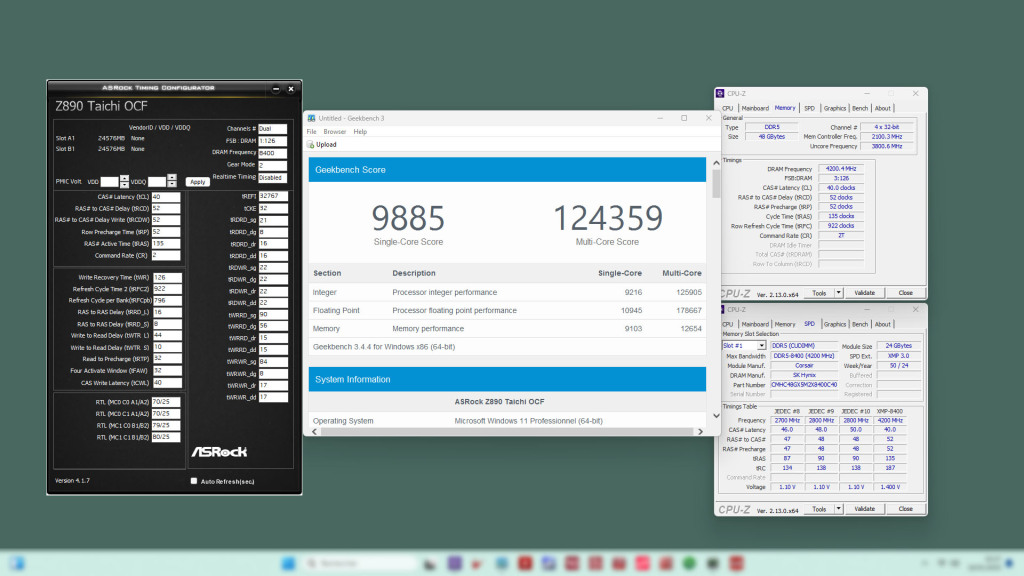Click the taskbar search box
The height and width of the screenshot is (576, 1024).
coord(360,563)
